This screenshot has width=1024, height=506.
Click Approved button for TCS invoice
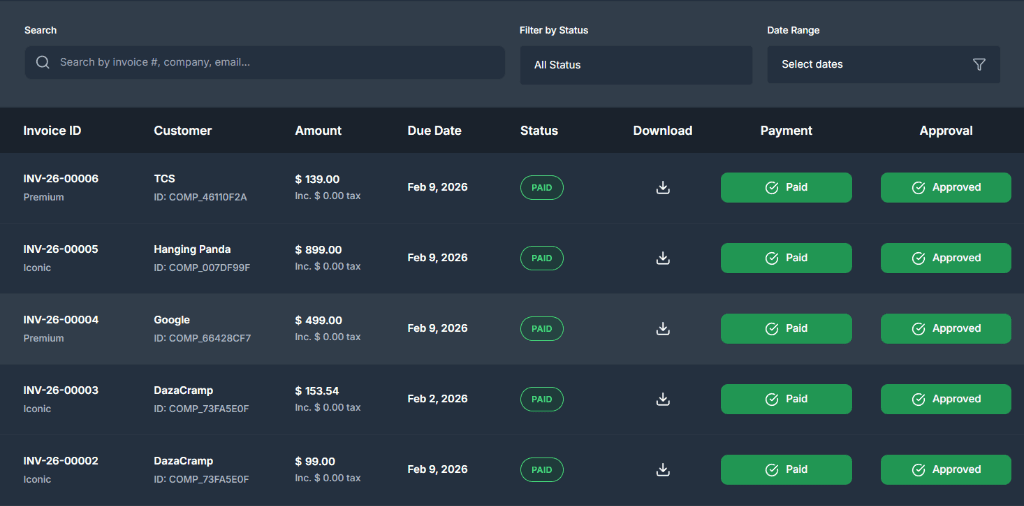946,187
